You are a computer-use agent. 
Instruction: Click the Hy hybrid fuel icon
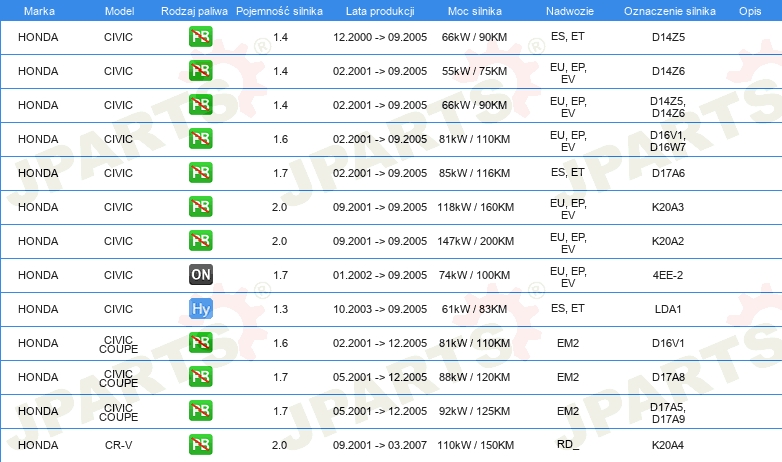200,308
